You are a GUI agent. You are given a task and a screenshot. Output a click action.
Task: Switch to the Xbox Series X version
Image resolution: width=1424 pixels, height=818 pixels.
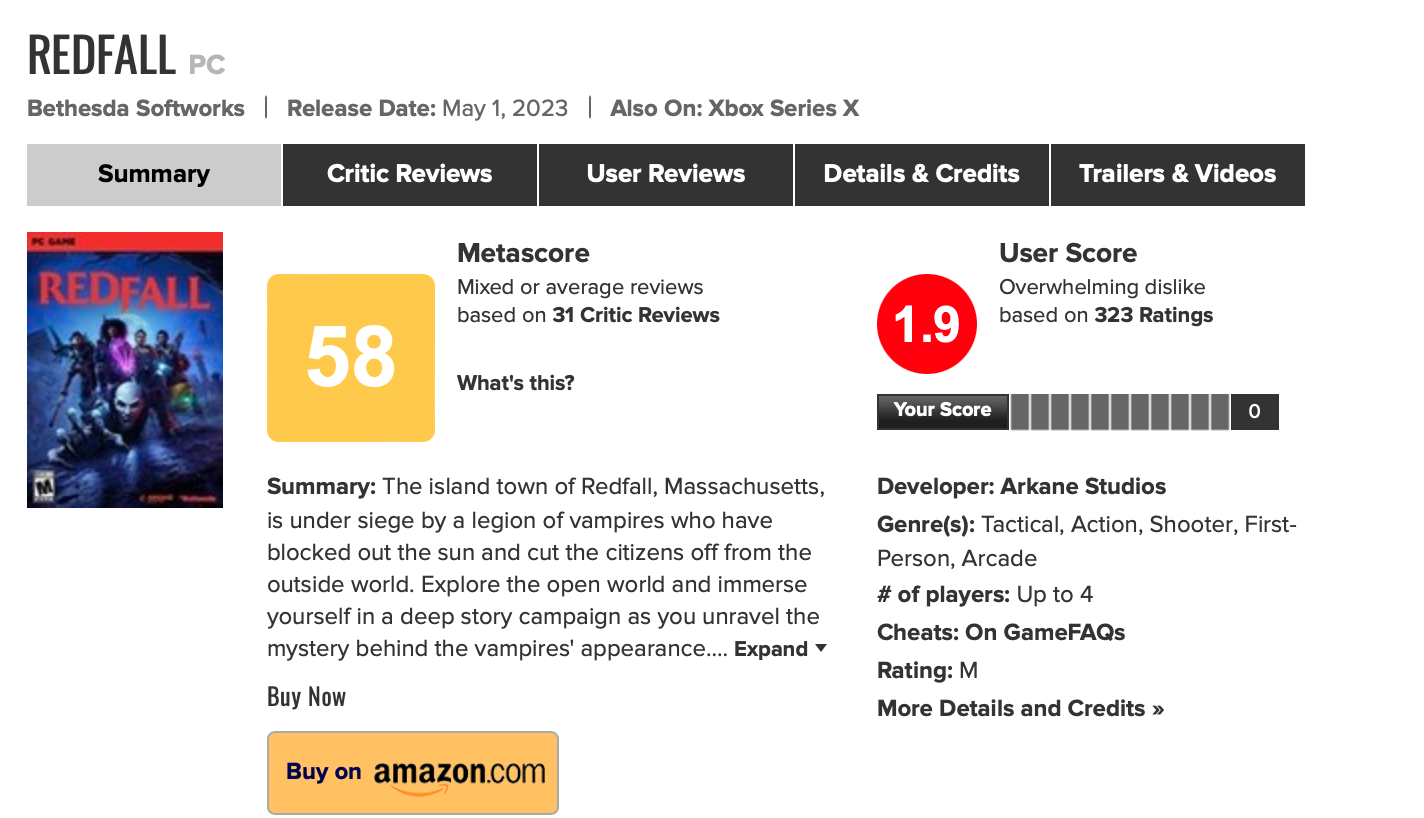783,108
